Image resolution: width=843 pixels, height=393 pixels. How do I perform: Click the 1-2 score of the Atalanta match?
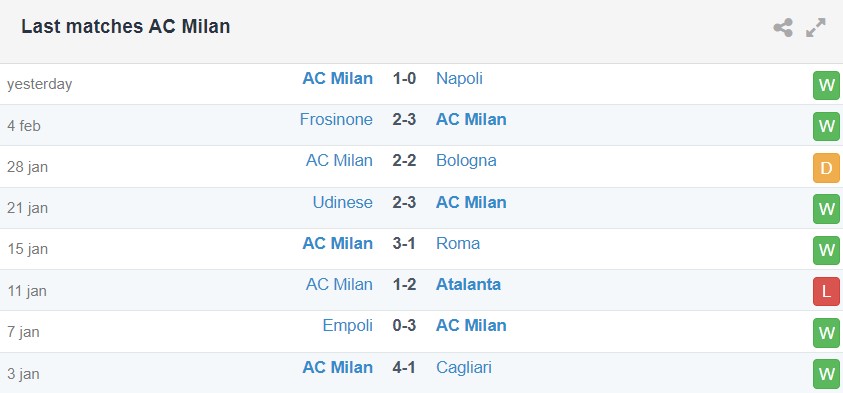404,284
